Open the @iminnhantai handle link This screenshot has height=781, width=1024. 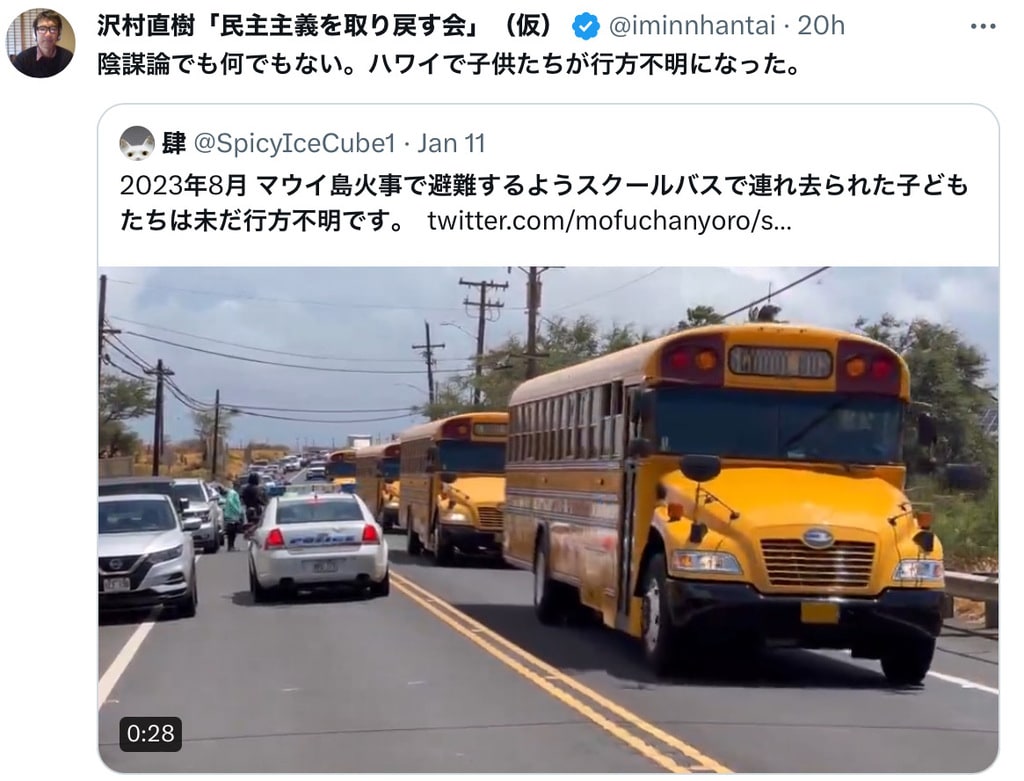(692, 26)
